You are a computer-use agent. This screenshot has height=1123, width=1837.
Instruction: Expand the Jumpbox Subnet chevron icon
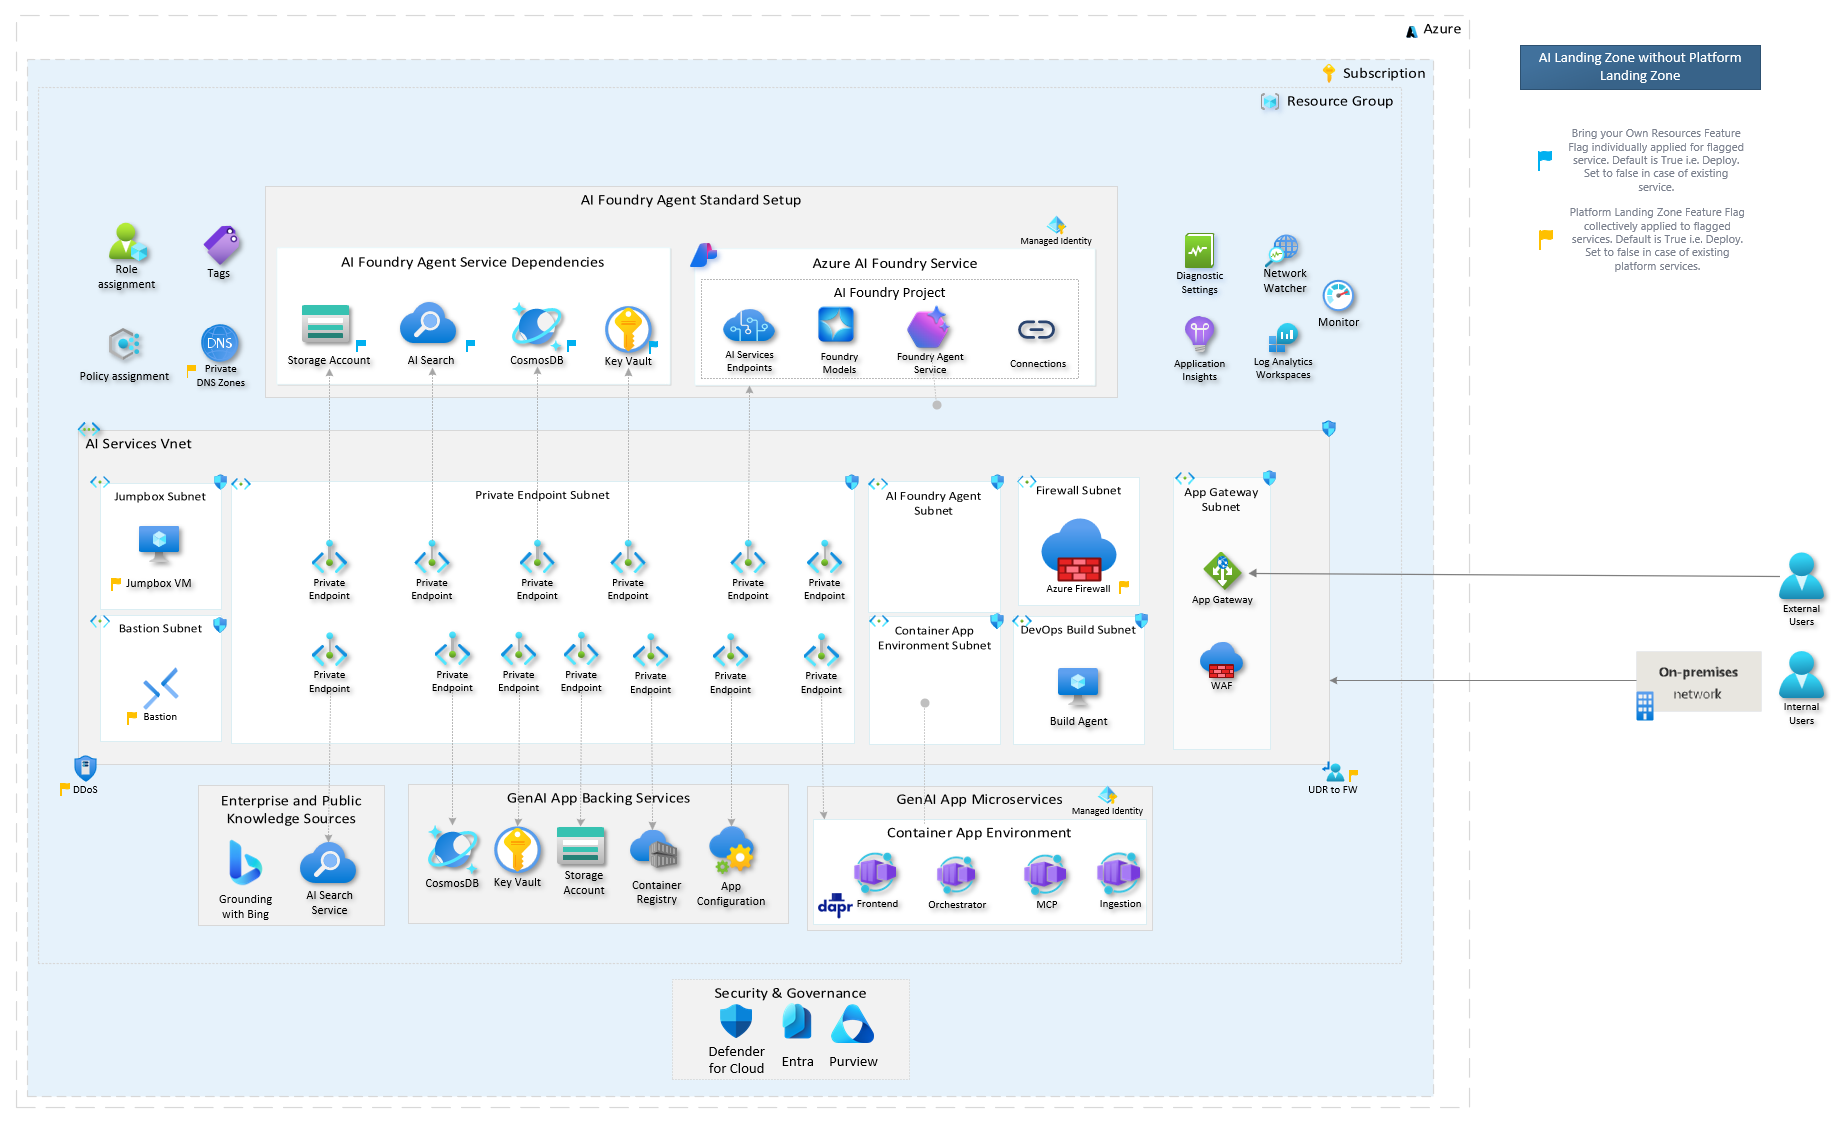click(x=99, y=481)
